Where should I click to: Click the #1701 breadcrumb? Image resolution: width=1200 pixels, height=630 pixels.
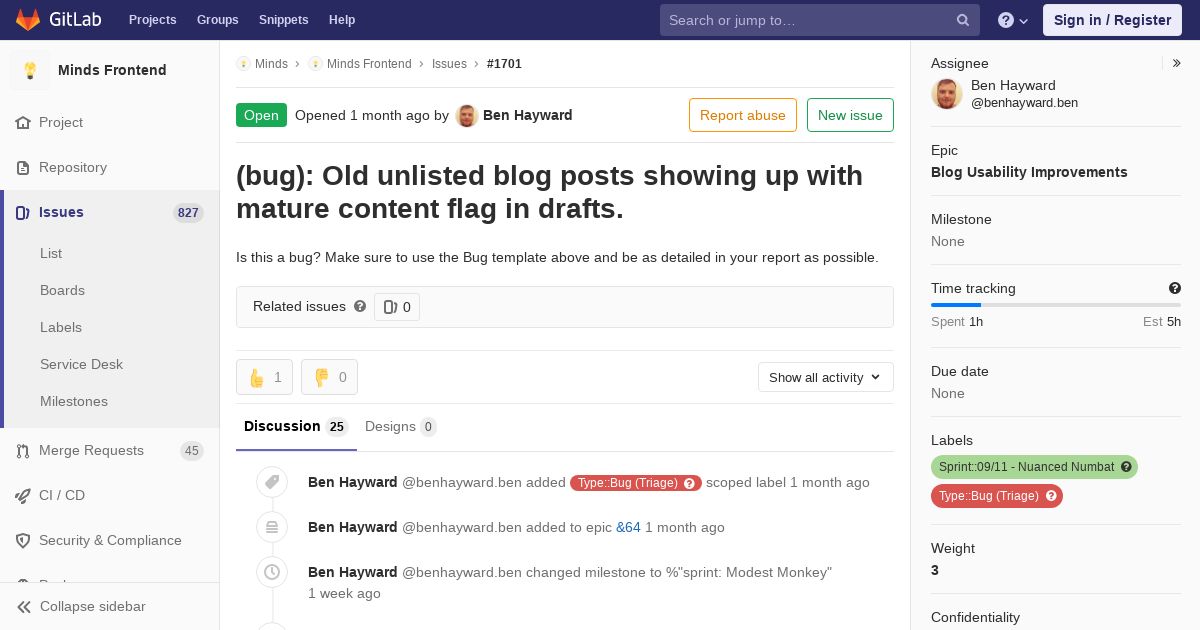[x=504, y=63]
